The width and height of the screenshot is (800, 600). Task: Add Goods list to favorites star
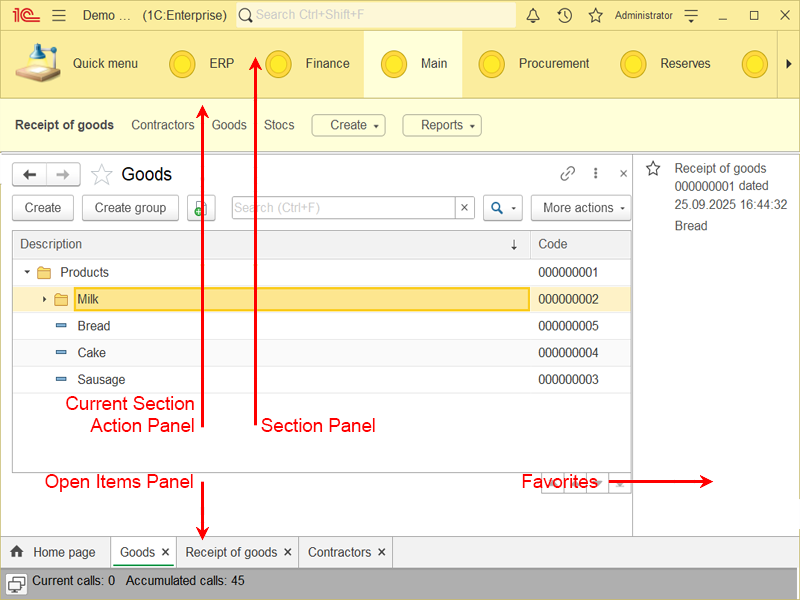pyautogui.click(x=101, y=175)
